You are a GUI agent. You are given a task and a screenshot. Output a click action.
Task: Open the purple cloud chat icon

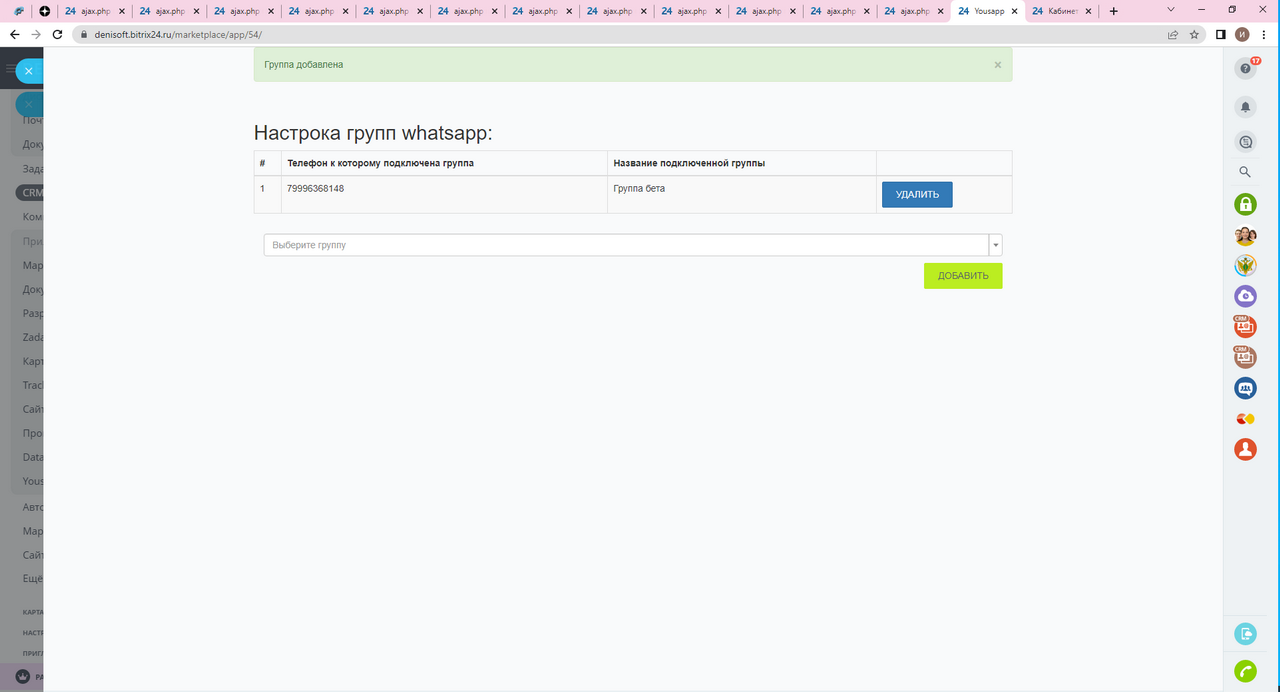coord(1245,296)
